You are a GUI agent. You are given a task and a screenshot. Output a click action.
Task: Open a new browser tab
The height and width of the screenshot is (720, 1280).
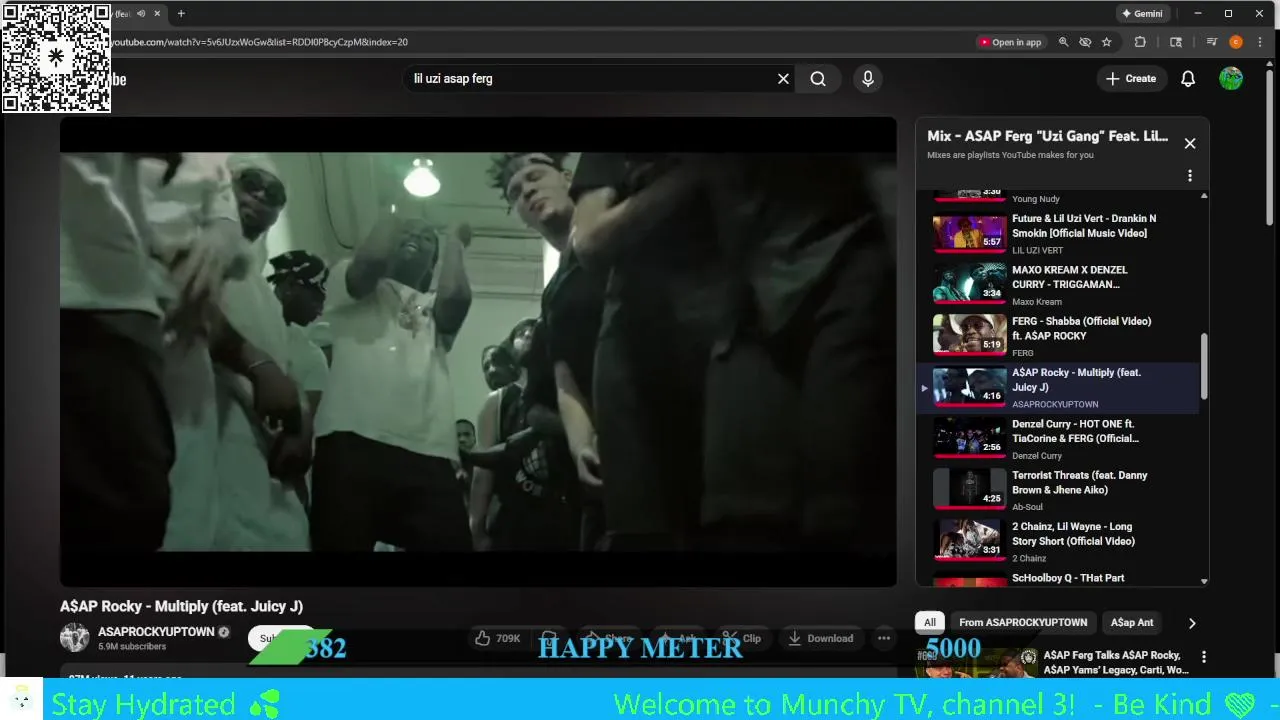tap(181, 14)
